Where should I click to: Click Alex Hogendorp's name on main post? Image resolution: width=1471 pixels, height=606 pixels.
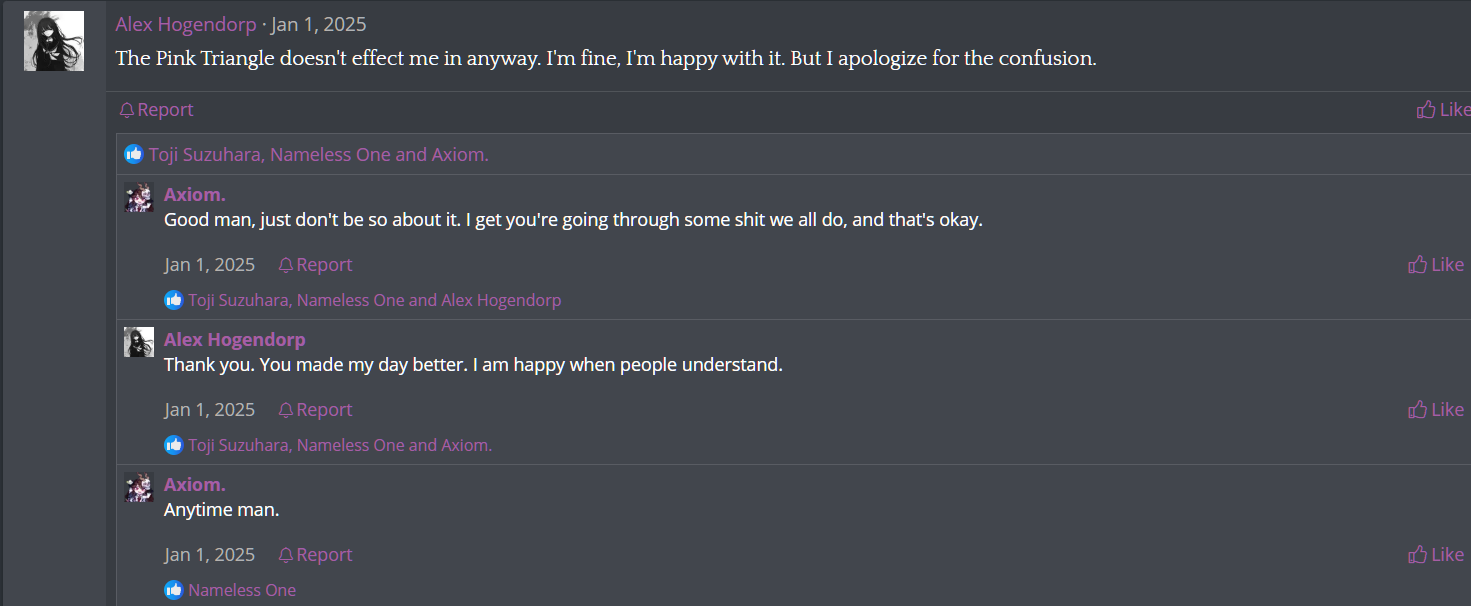pyautogui.click(x=185, y=24)
